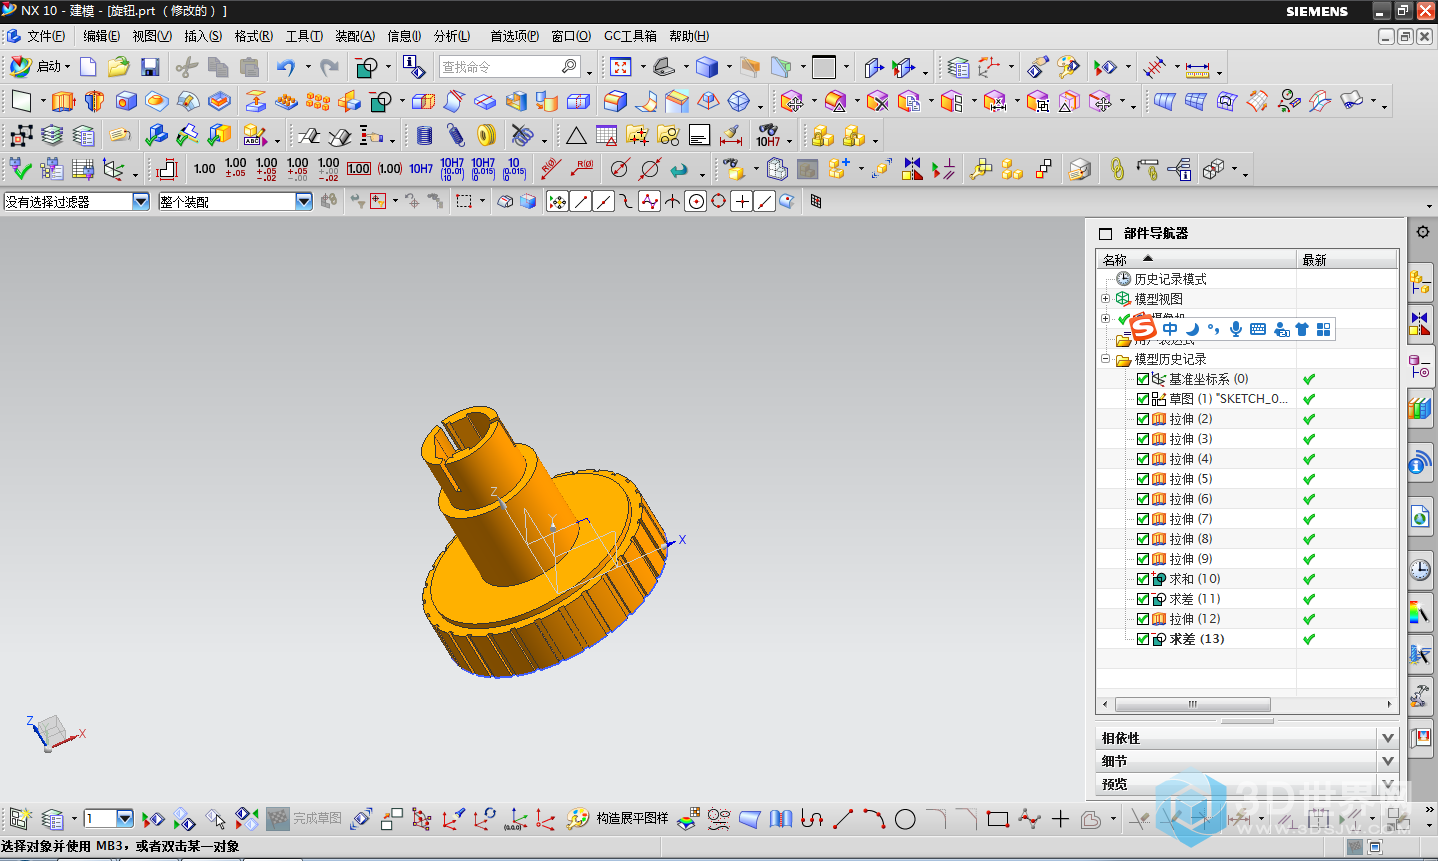Open the 启动 dropdown arrow
This screenshot has width=1438, height=861.
68,67
